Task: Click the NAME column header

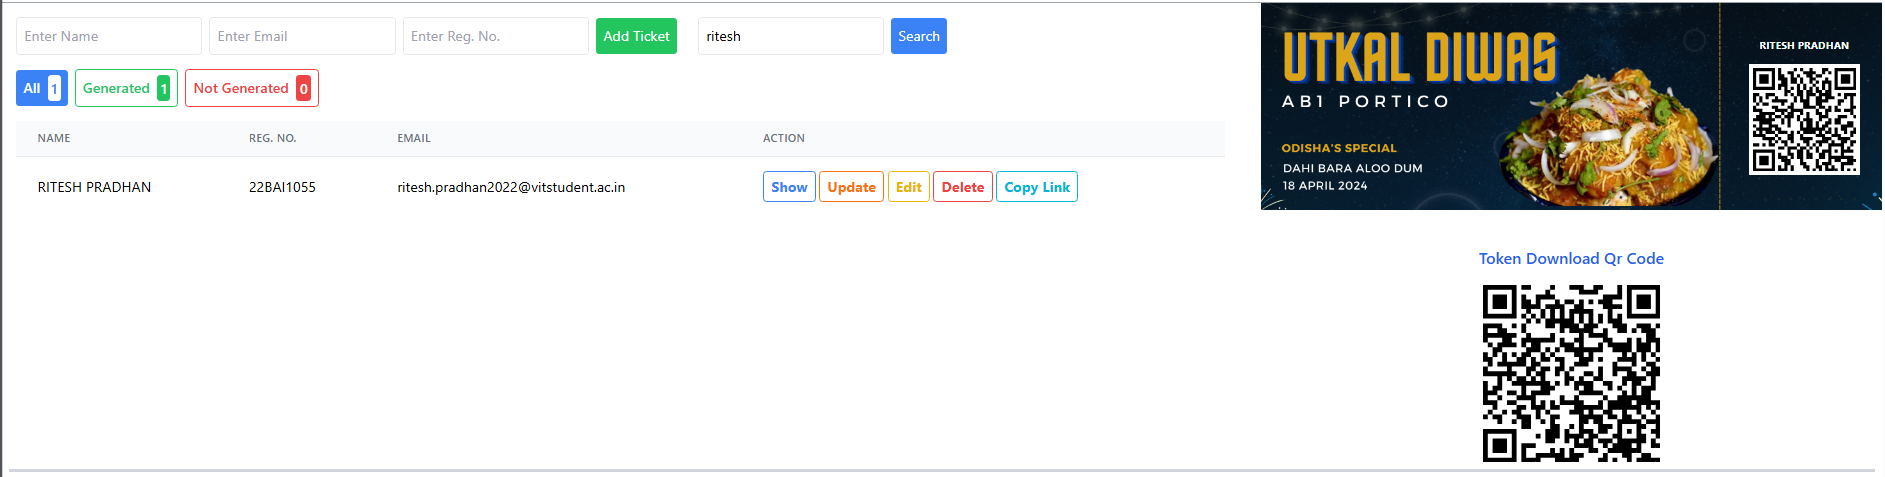Action: pos(54,138)
